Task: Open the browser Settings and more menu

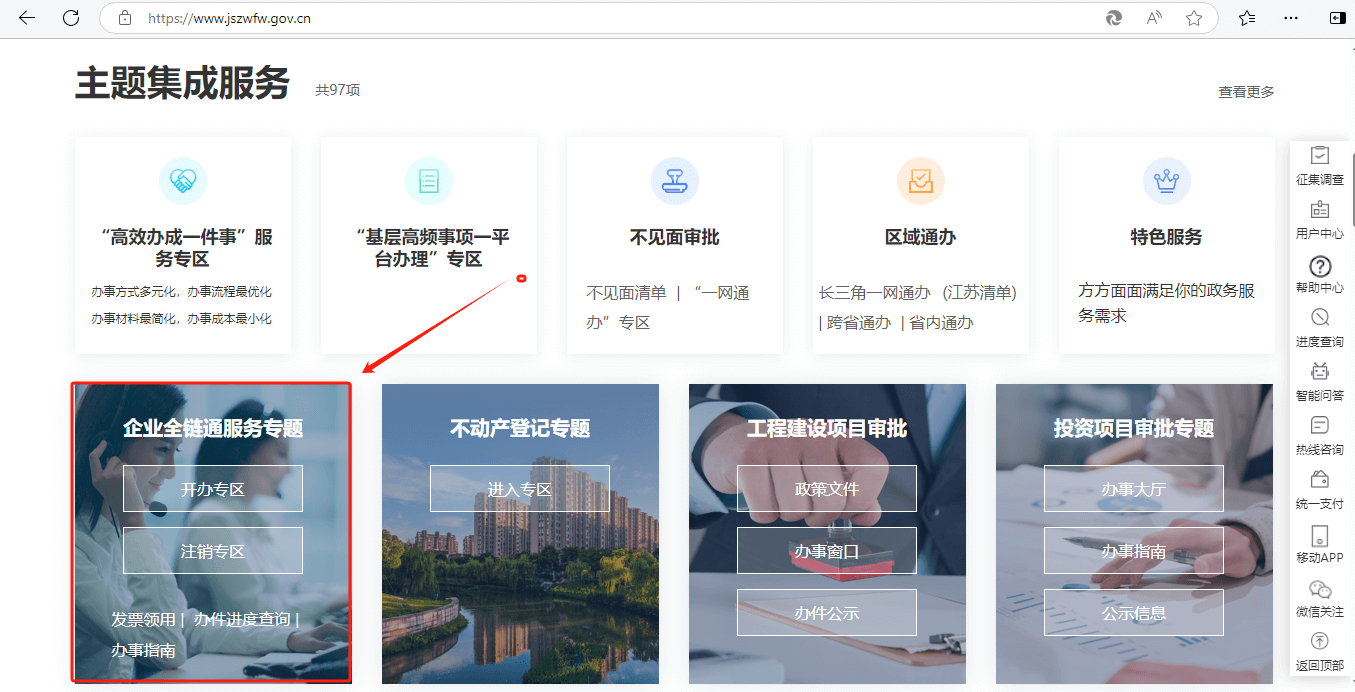Action: click(1291, 18)
